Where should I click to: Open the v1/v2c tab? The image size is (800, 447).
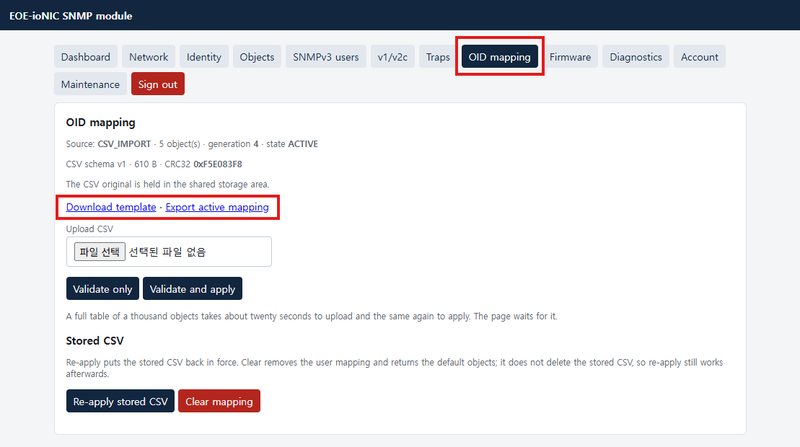[392, 57]
